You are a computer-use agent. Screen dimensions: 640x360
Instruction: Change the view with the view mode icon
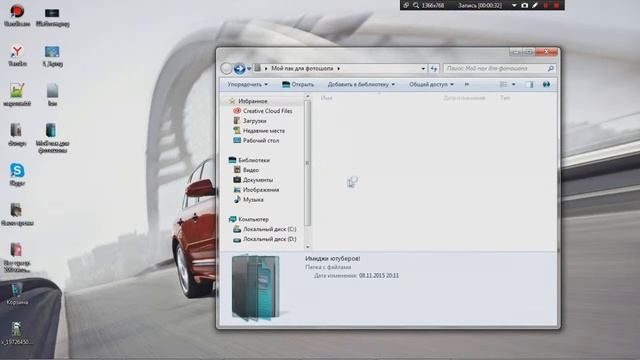pos(503,84)
